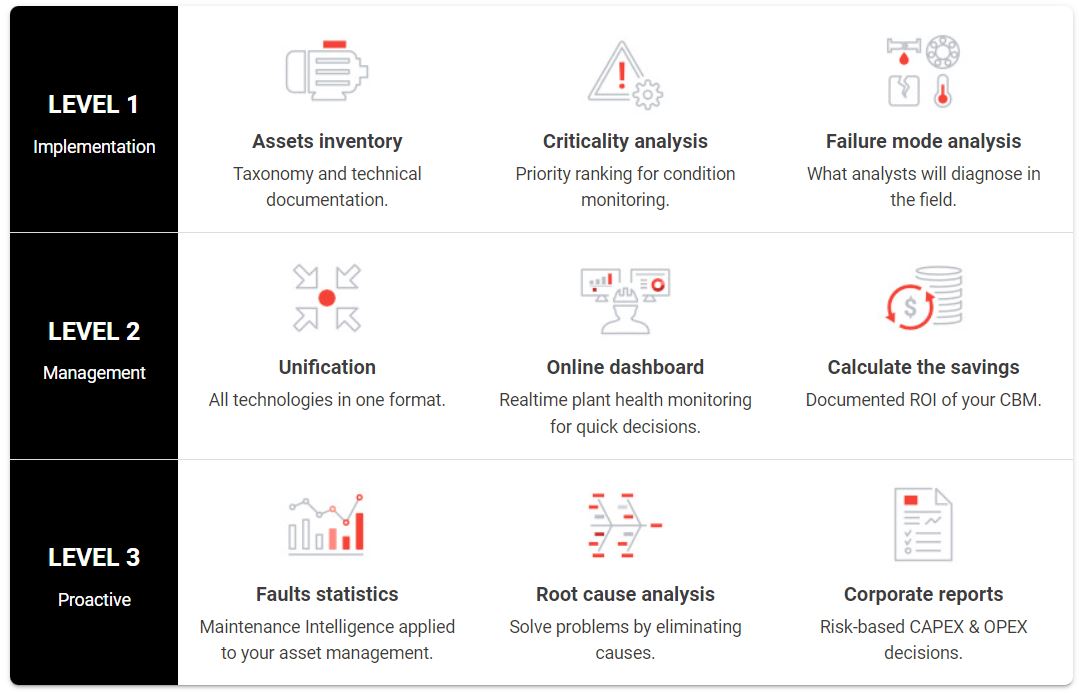The width and height of the screenshot is (1079, 694).
Task: Open the Calculate the savings heading
Action: pos(923,367)
